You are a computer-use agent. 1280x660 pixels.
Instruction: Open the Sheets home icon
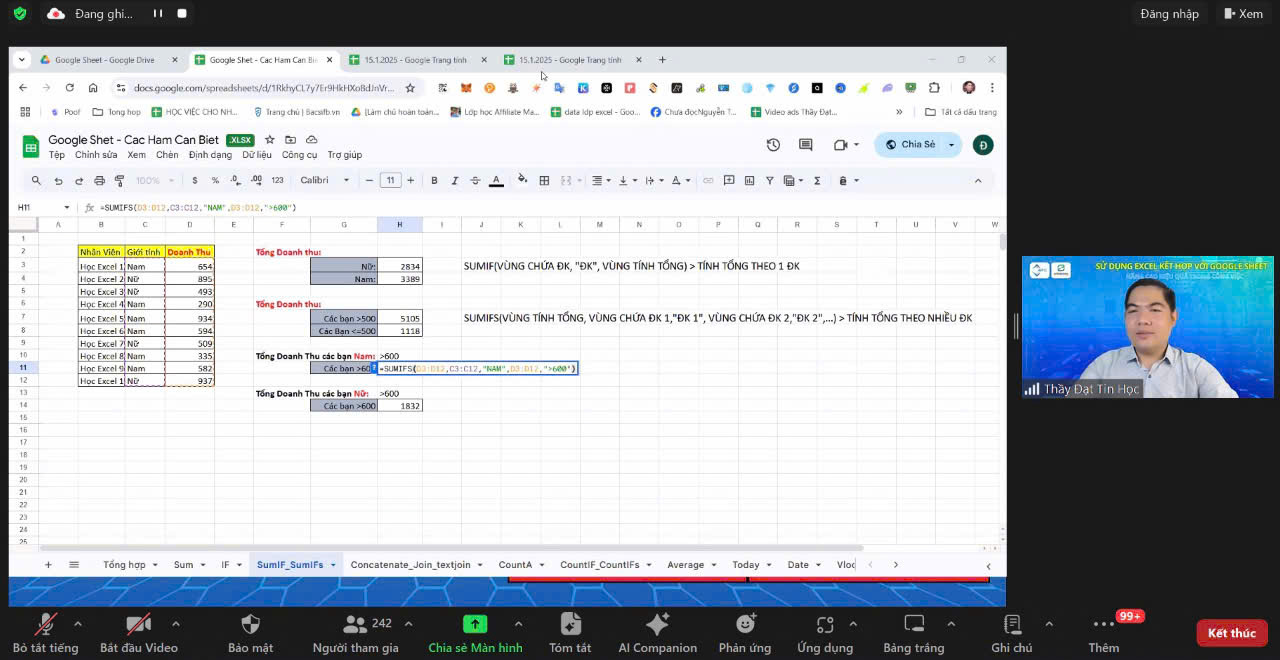click(x=31, y=147)
